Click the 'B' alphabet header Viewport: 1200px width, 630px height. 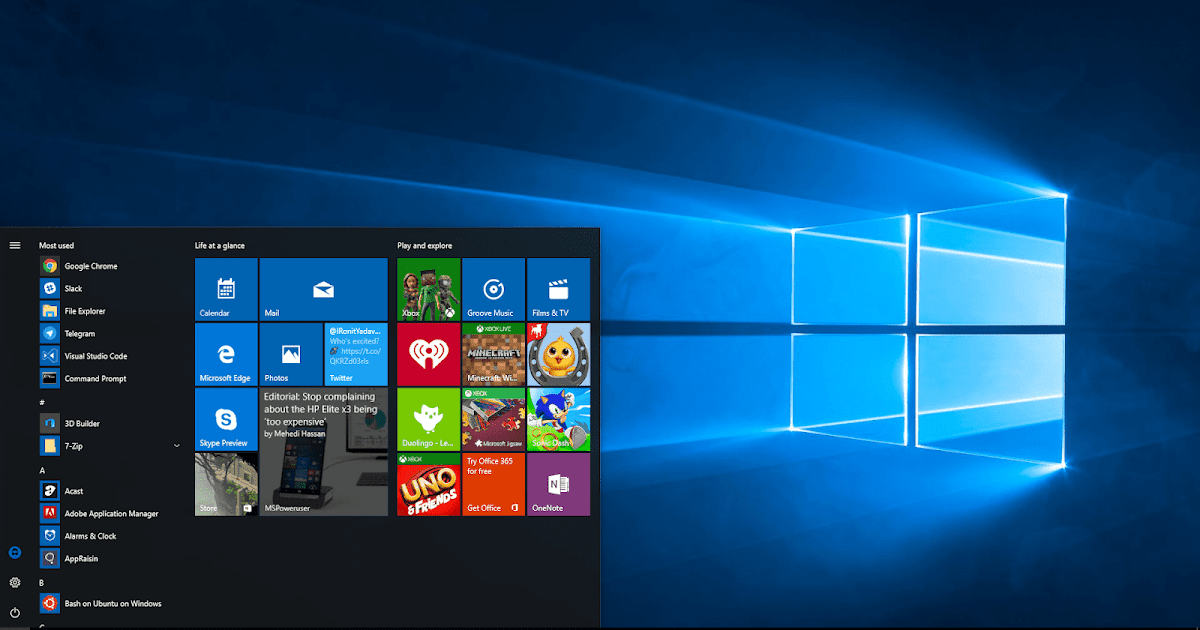click(x=42, y=582)
